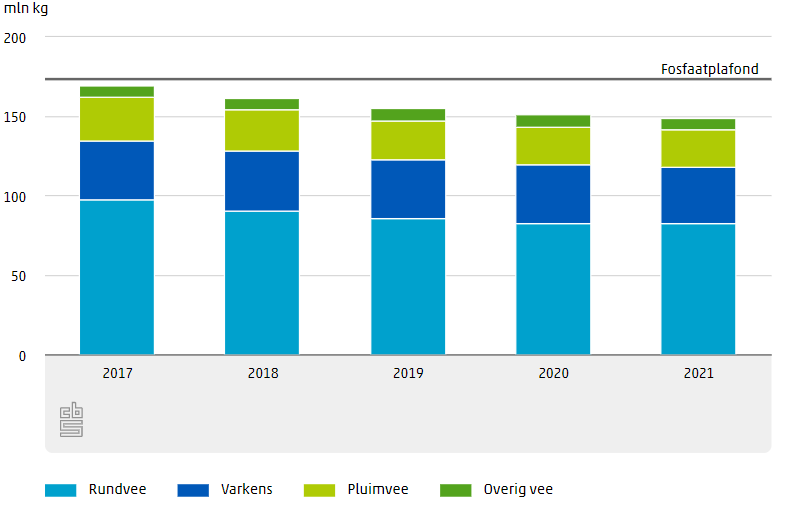Select the 2020 Overig vee bar segment
Image resolution: width=792 pixels, height=506 pixels.
(553, 121)
